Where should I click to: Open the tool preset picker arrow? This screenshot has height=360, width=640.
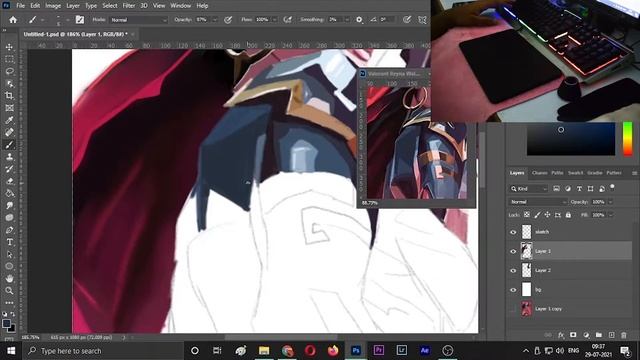pos(42,20)
